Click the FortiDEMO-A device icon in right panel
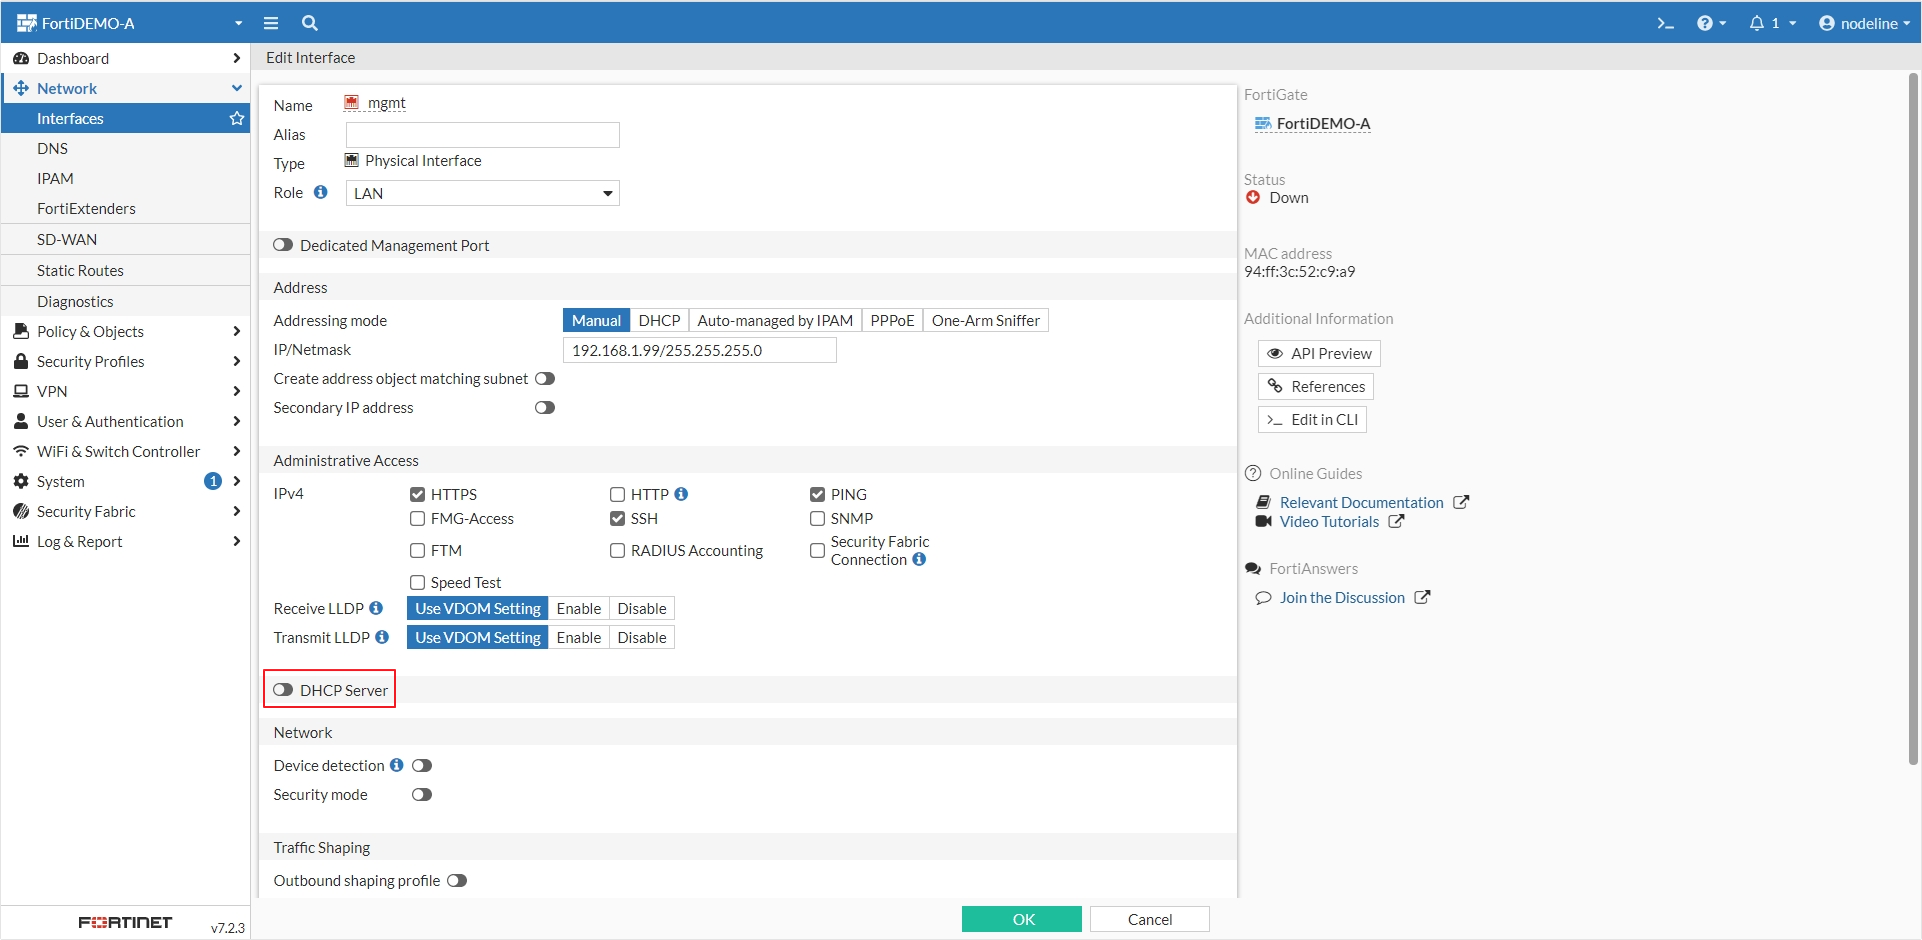 click(1263, 124)
